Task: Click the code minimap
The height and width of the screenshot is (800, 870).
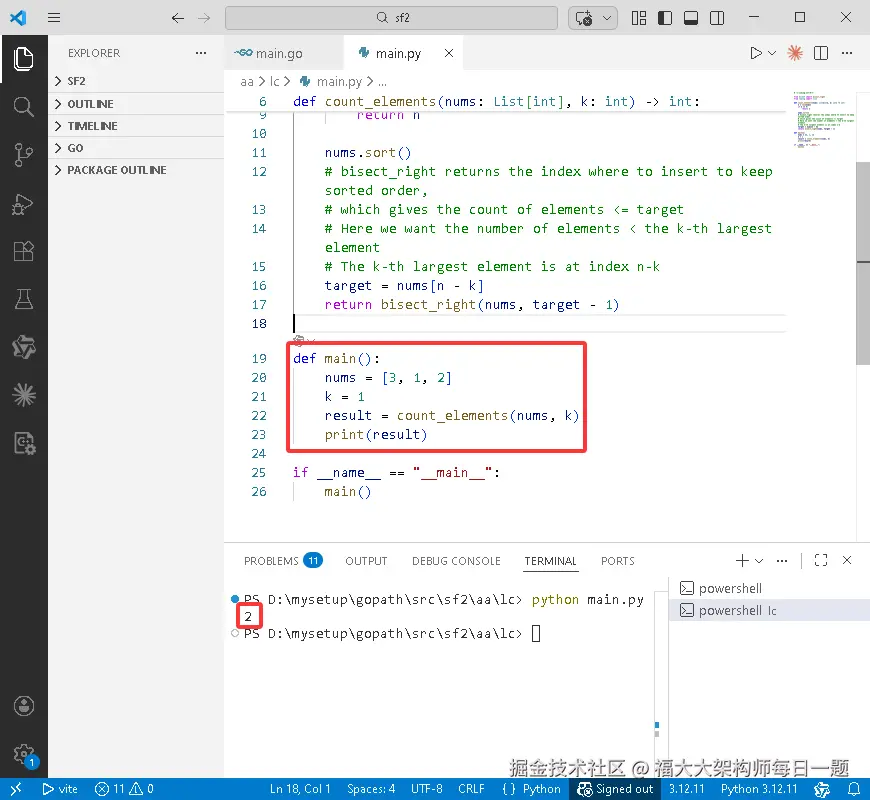Action: click(x=823, y=119)
